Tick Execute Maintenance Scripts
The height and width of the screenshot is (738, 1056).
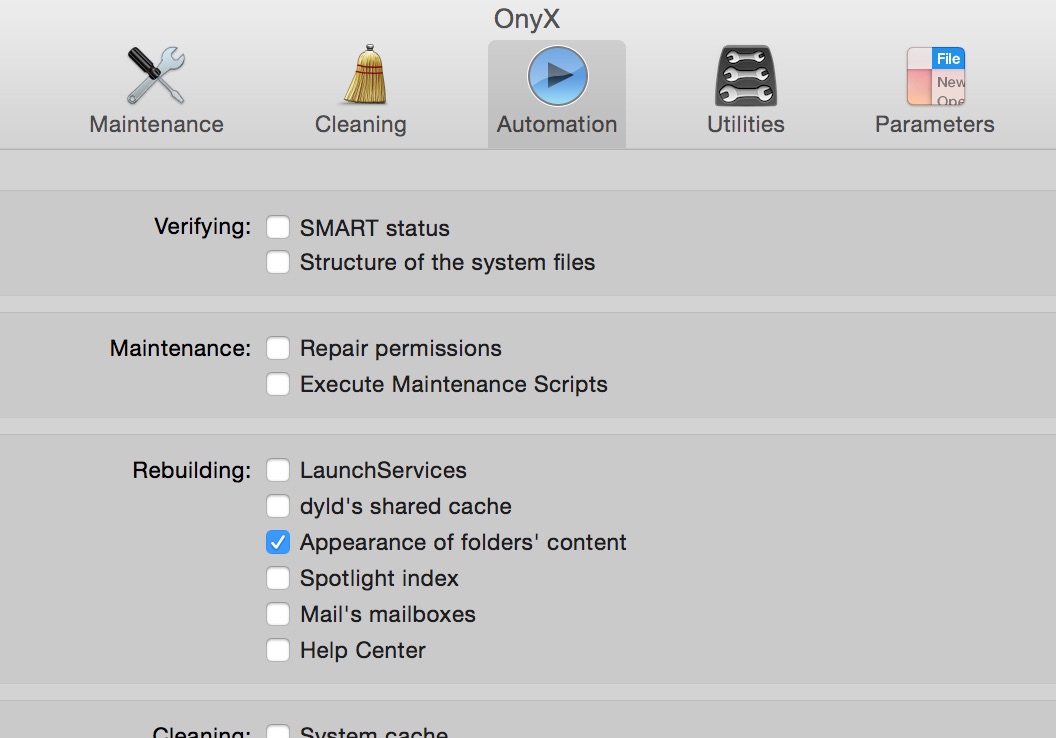click(x=278, y=385)
